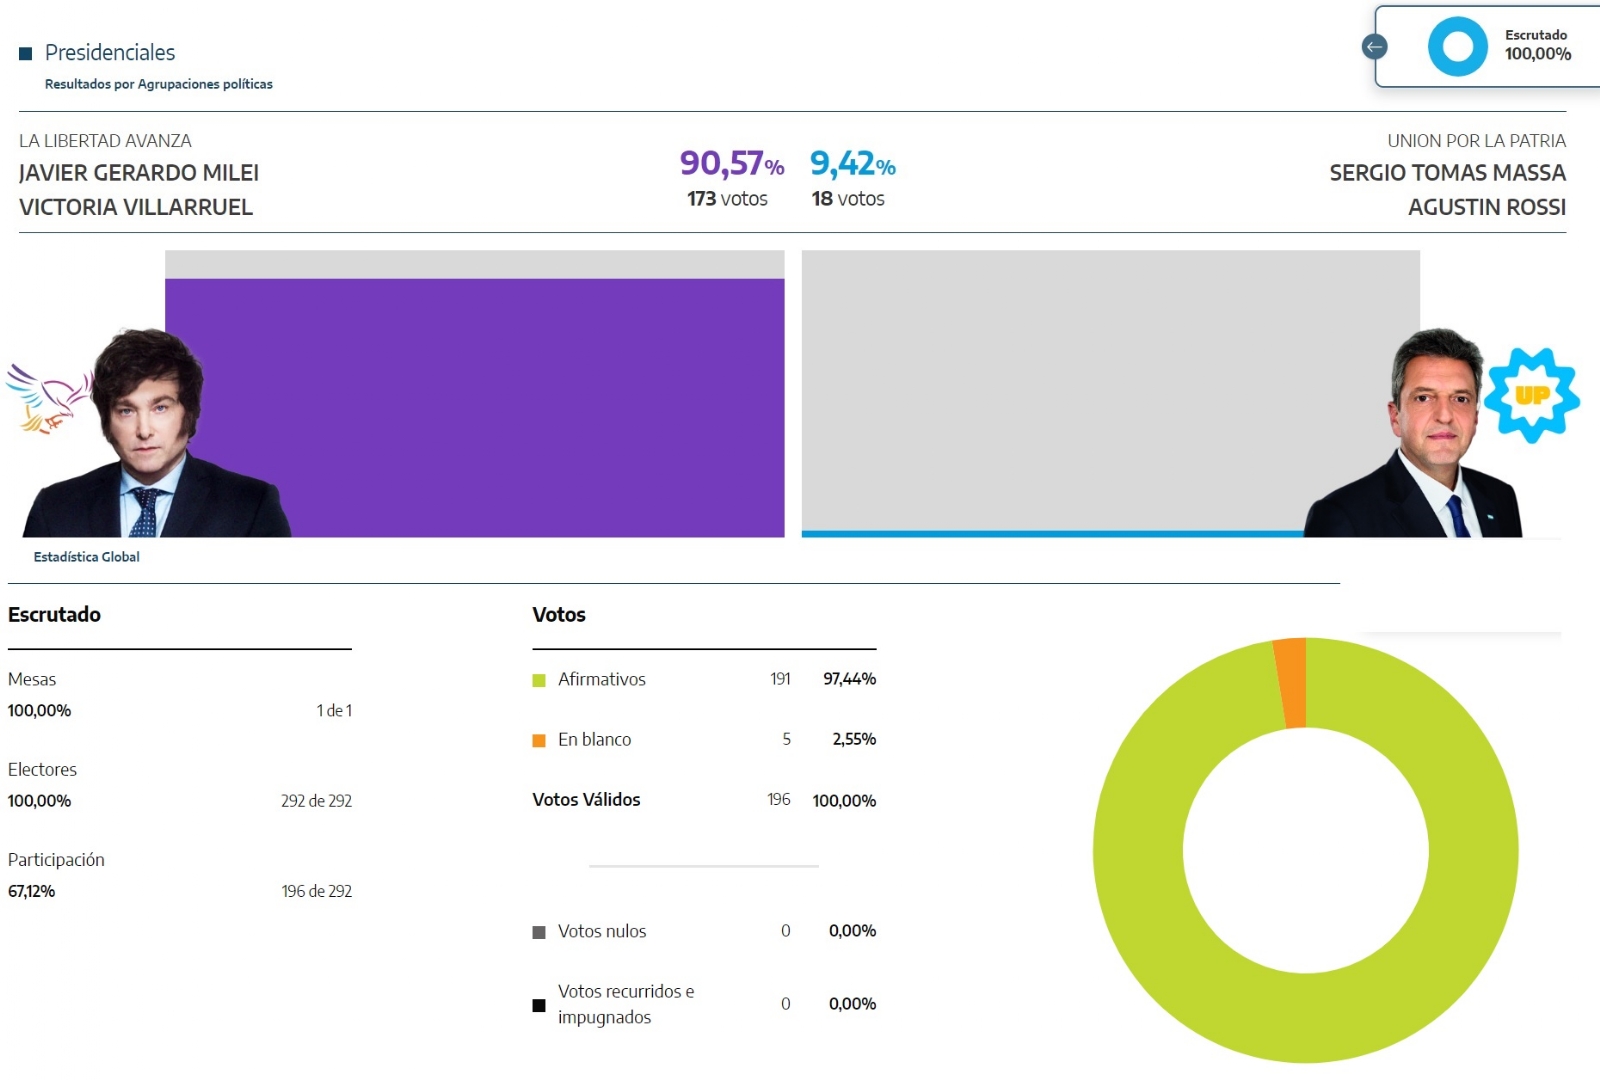Click the orange En blanco legend swatch
Screen dimensions: 1600x1080
[x=539, y=741]
